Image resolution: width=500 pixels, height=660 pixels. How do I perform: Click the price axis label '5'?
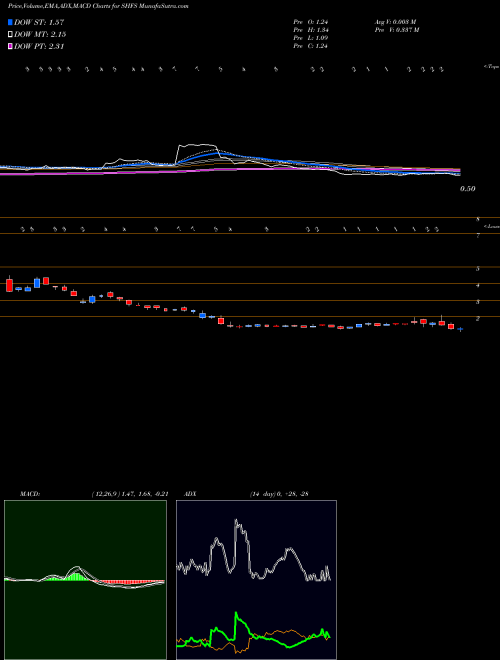(478, 269)
